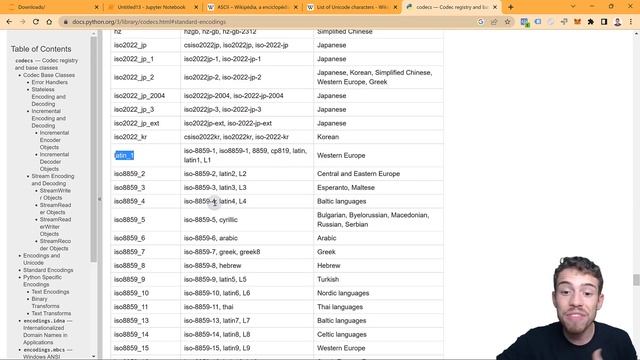Screen dimensions: 640x360
Task: Open StreamRecoder Objects sidebar link
Action: [55, 245]
